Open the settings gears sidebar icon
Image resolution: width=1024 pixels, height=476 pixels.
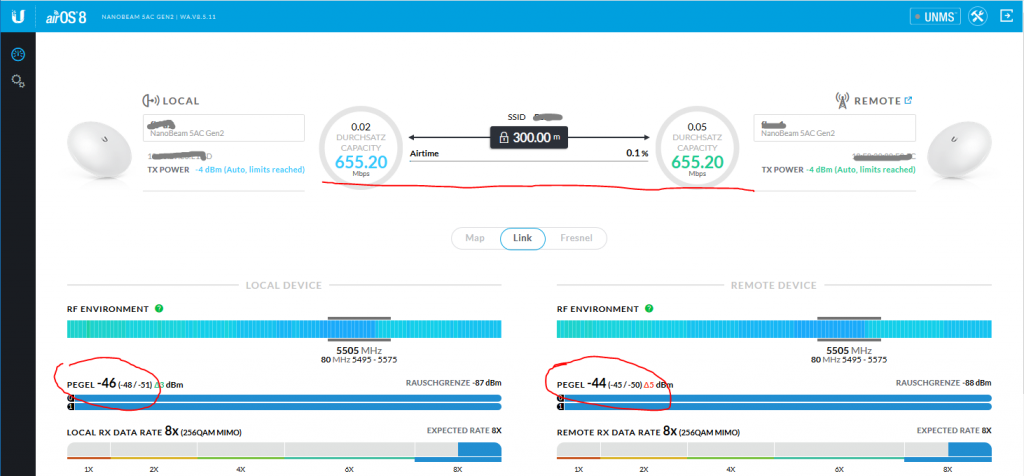click(18, 82)
